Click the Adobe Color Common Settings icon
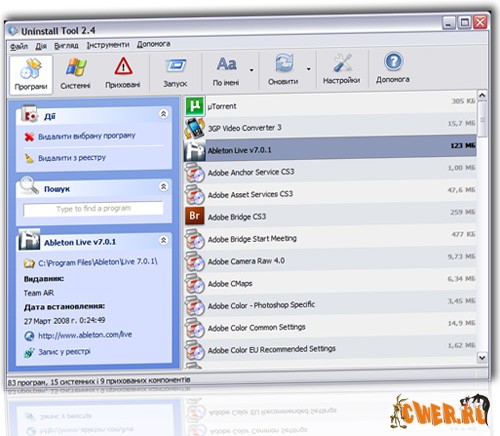500x436 pixels. (x=195, y=328)
